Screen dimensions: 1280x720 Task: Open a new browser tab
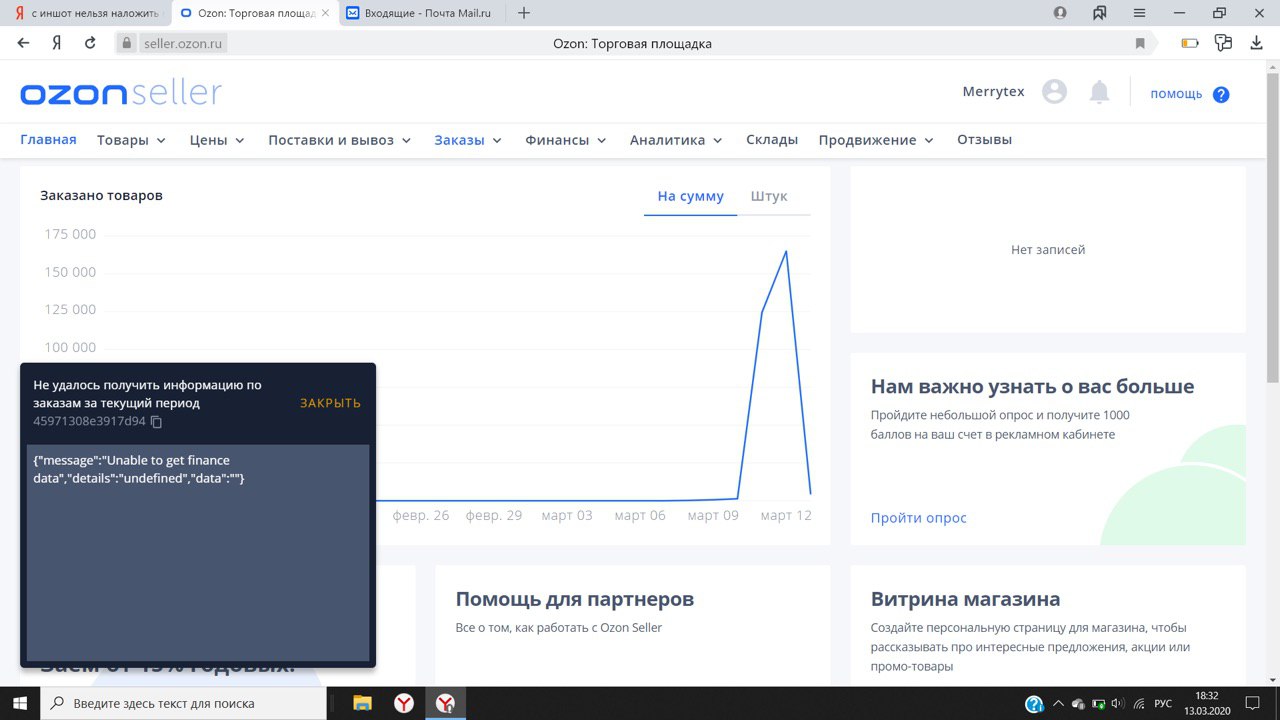[524, 13]
